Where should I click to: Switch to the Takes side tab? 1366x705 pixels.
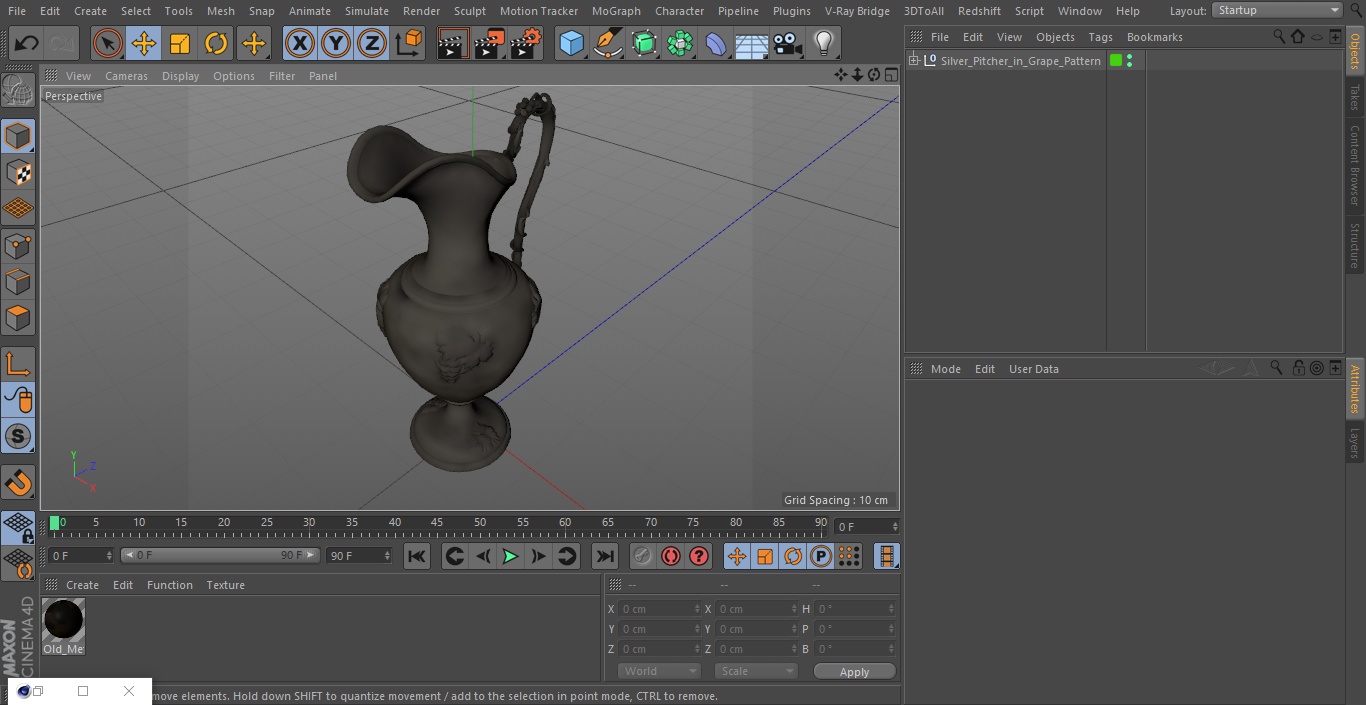1355,97
